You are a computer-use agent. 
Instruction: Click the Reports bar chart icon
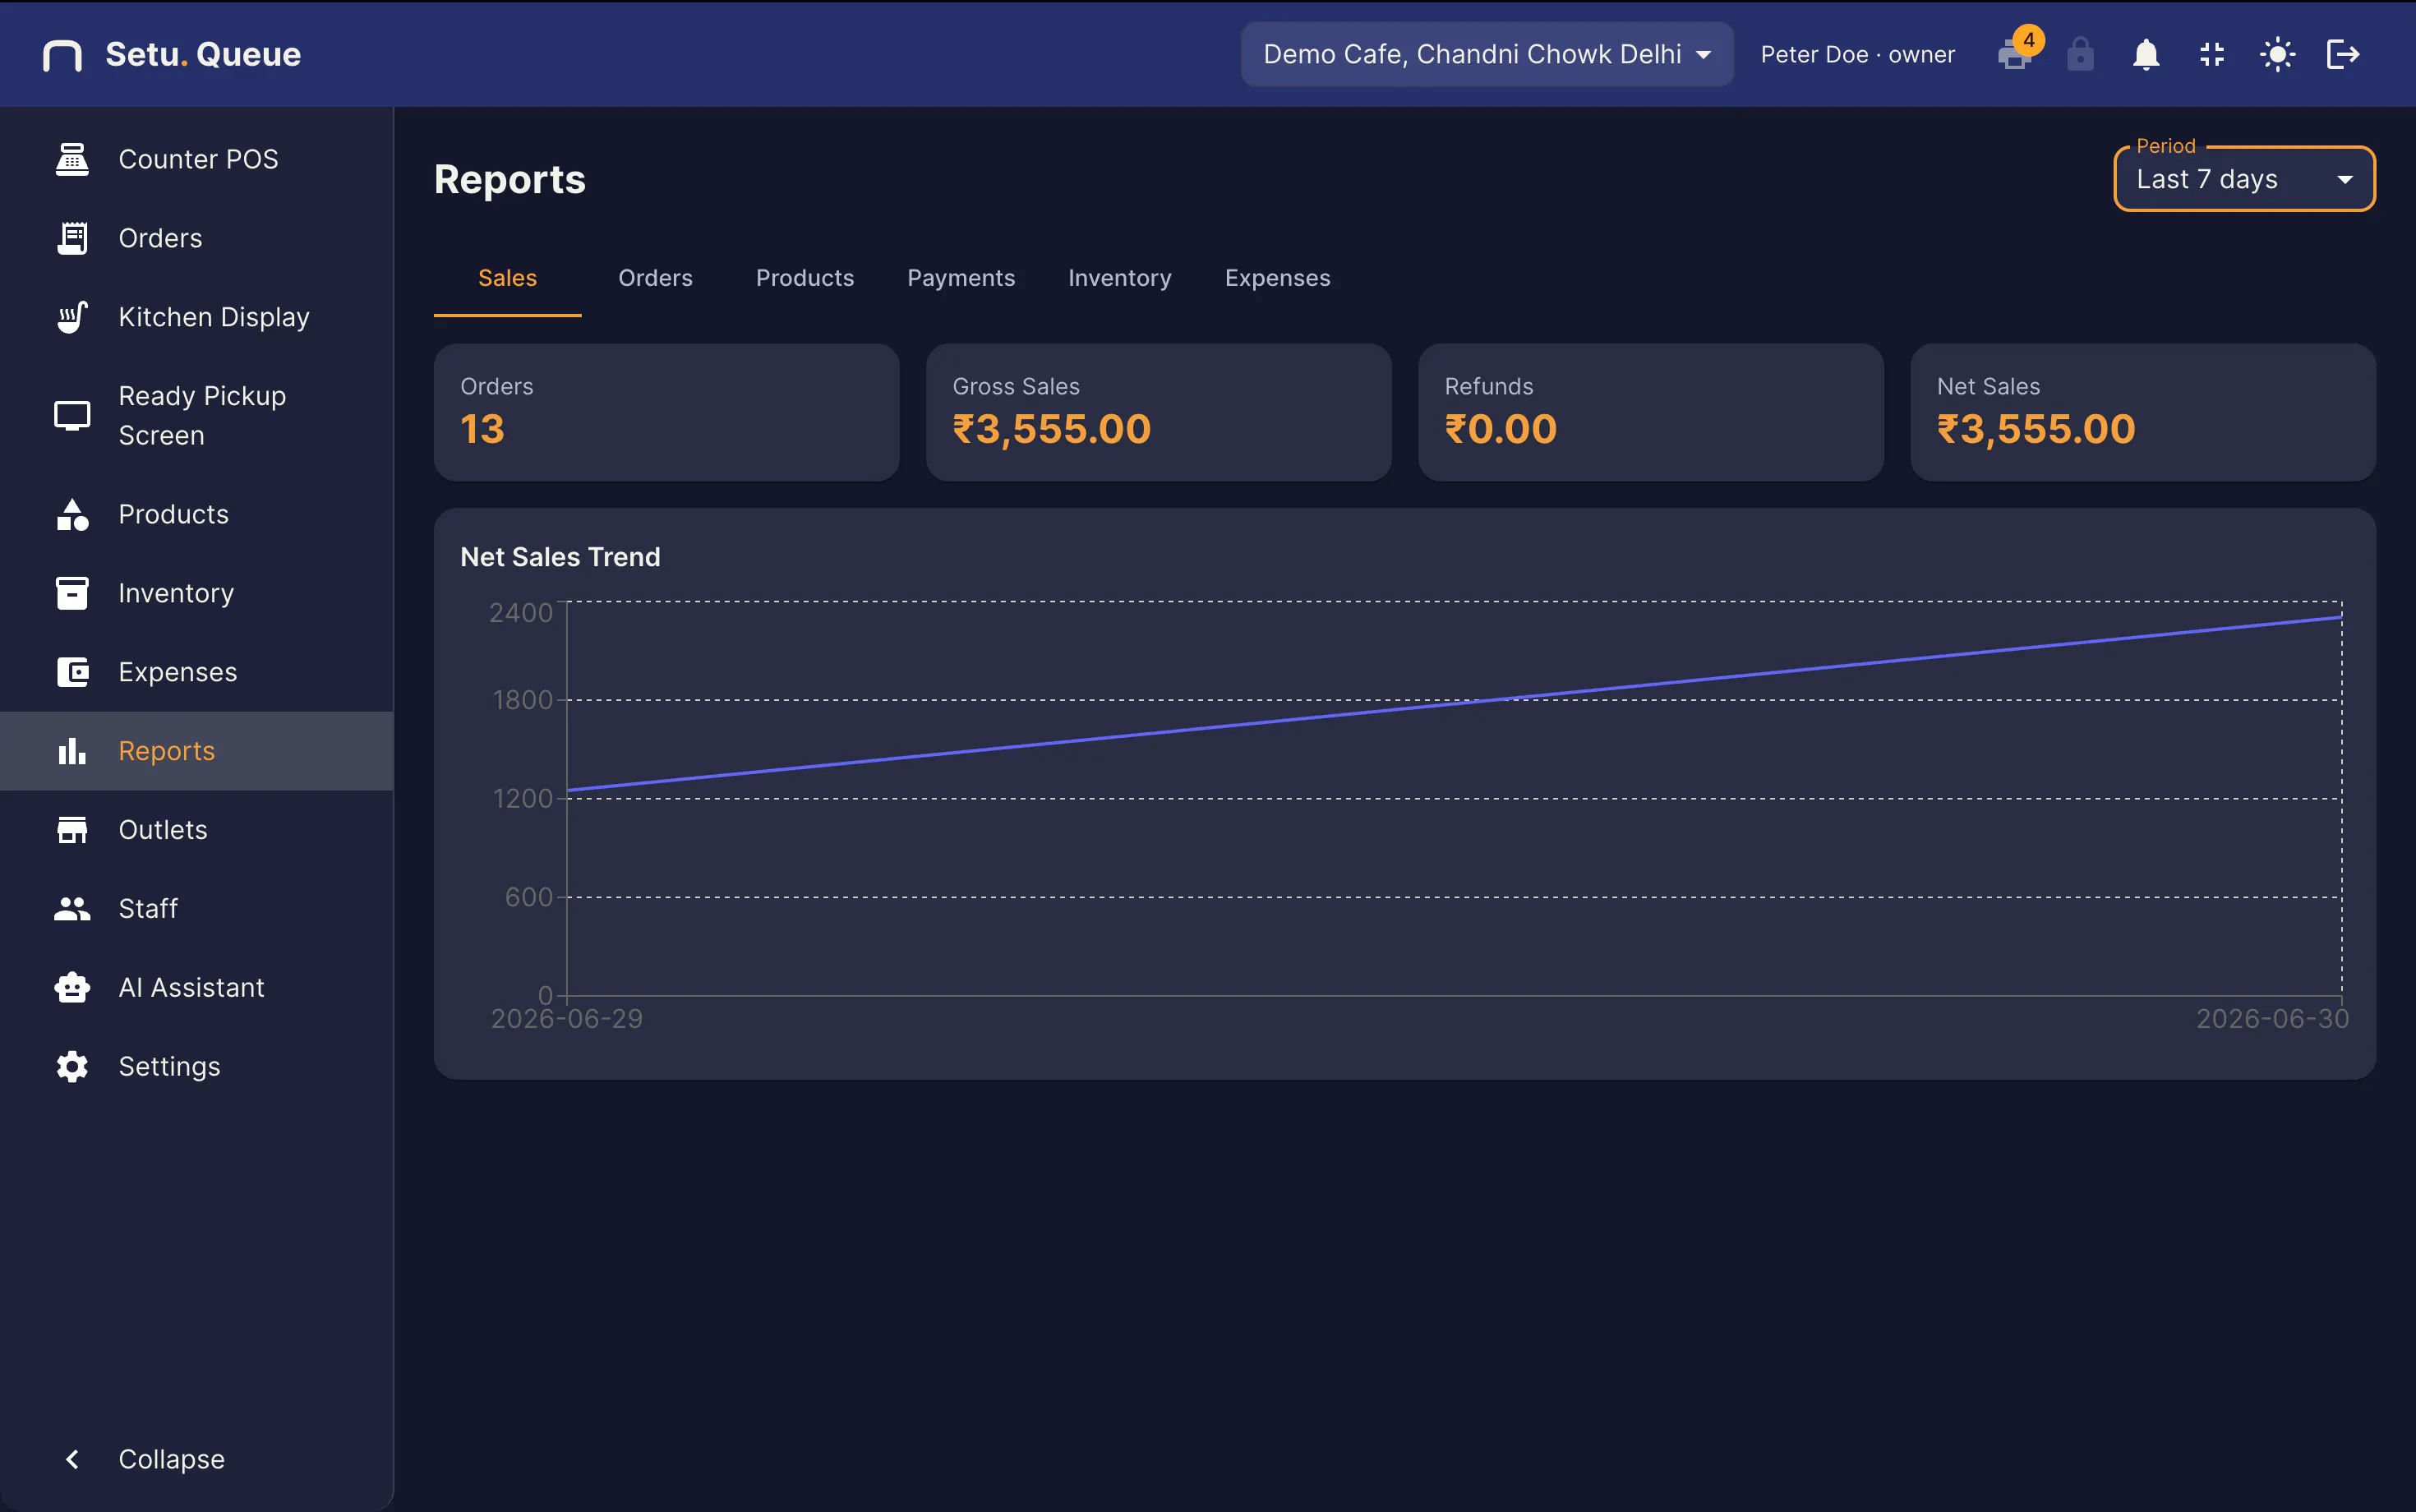[72, 751]
